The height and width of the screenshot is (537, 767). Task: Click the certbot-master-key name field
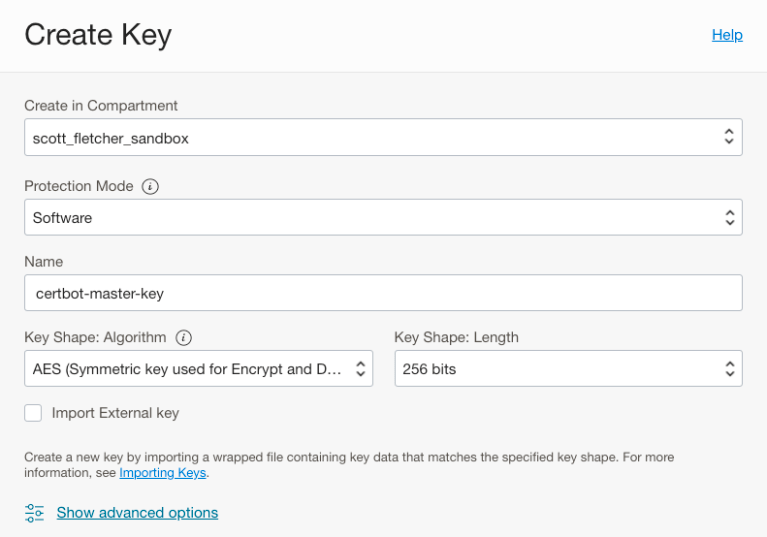(383, 293)
